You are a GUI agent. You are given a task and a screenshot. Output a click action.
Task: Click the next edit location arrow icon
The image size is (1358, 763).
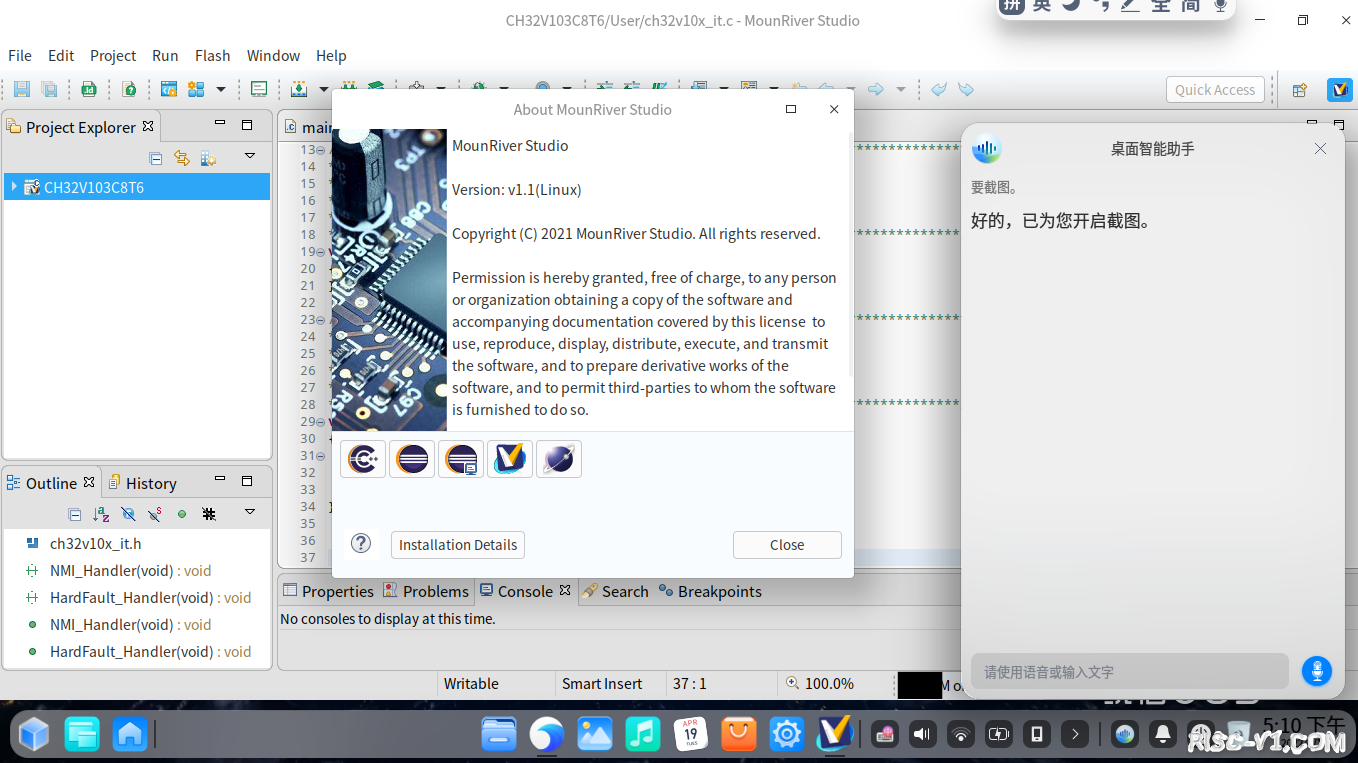pyautogui.click(x=966, y=89)
